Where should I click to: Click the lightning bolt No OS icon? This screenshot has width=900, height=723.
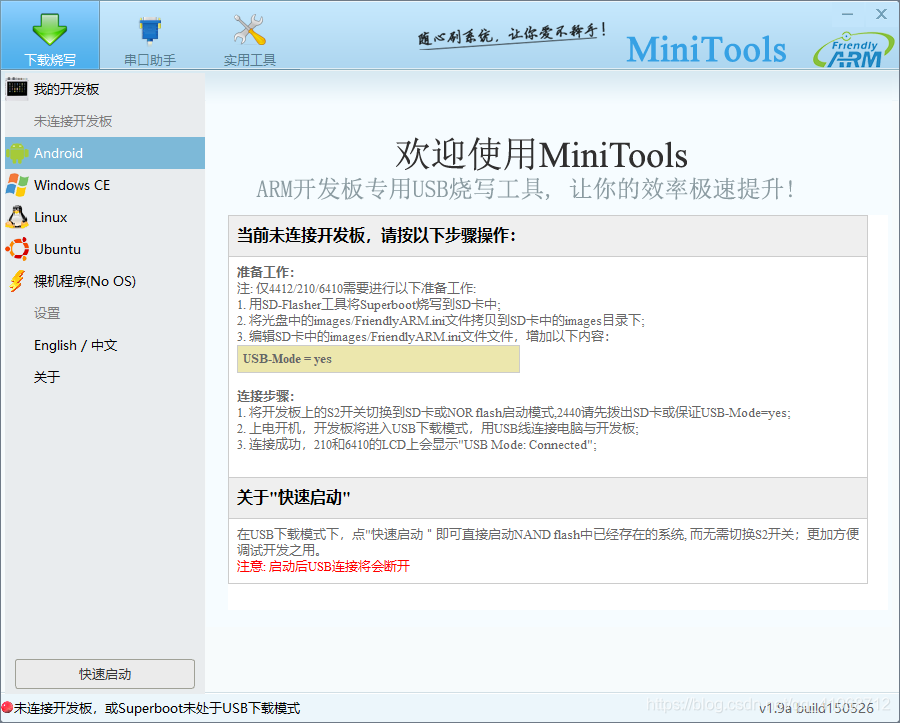[x=17, y=281]
